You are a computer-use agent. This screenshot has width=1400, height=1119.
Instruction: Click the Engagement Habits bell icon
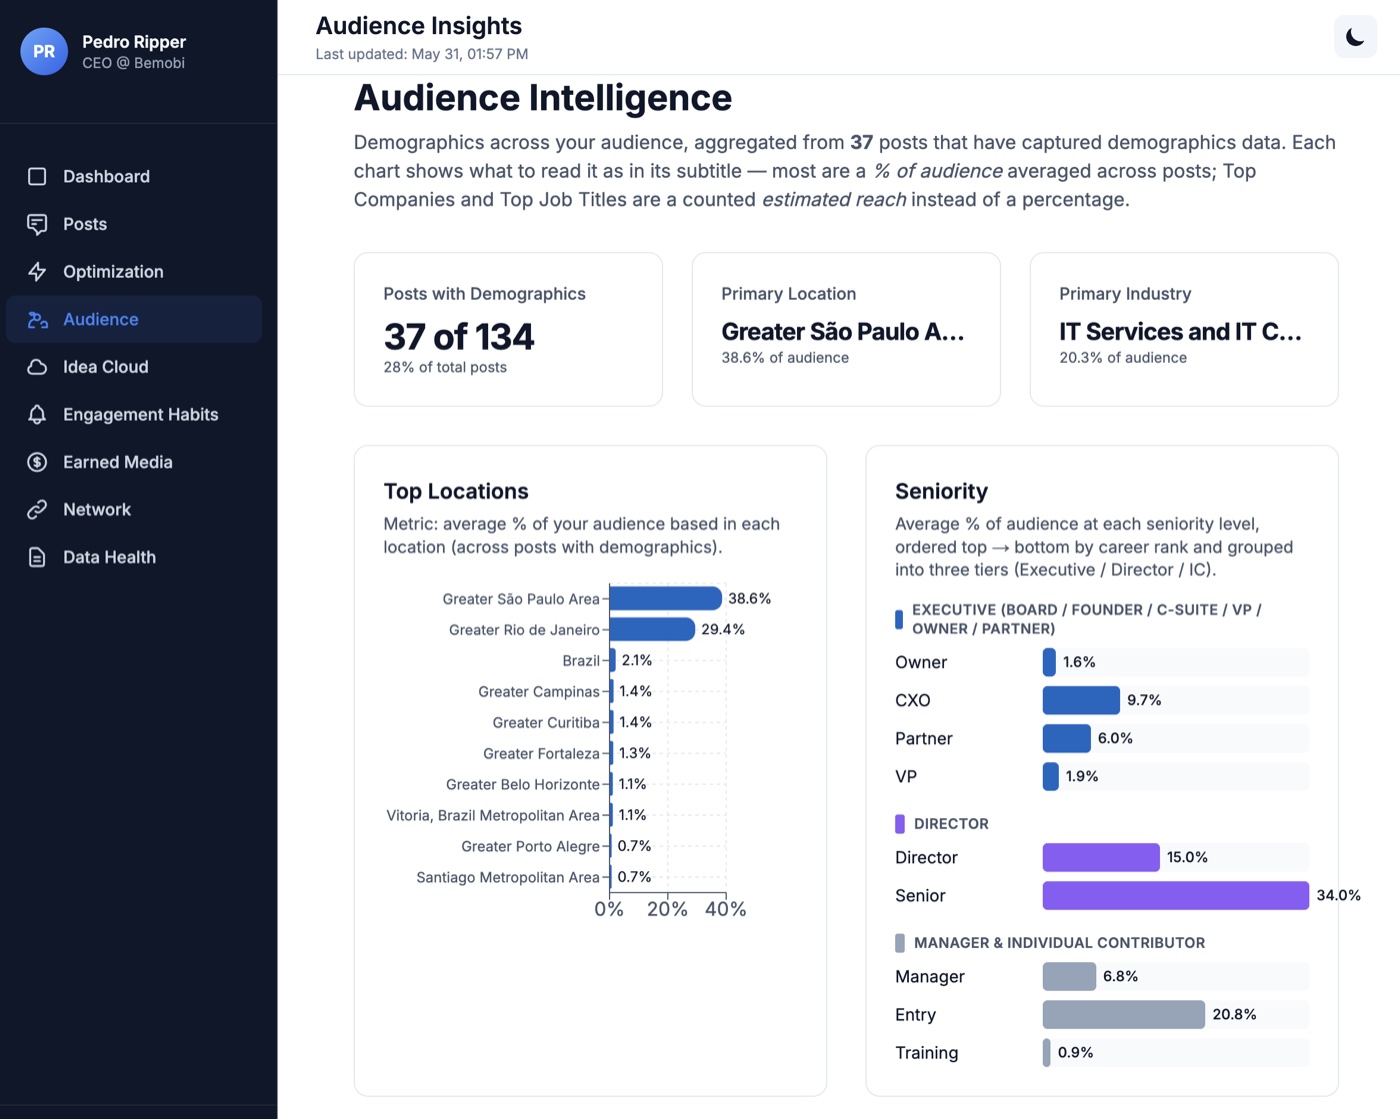point(37,414)
